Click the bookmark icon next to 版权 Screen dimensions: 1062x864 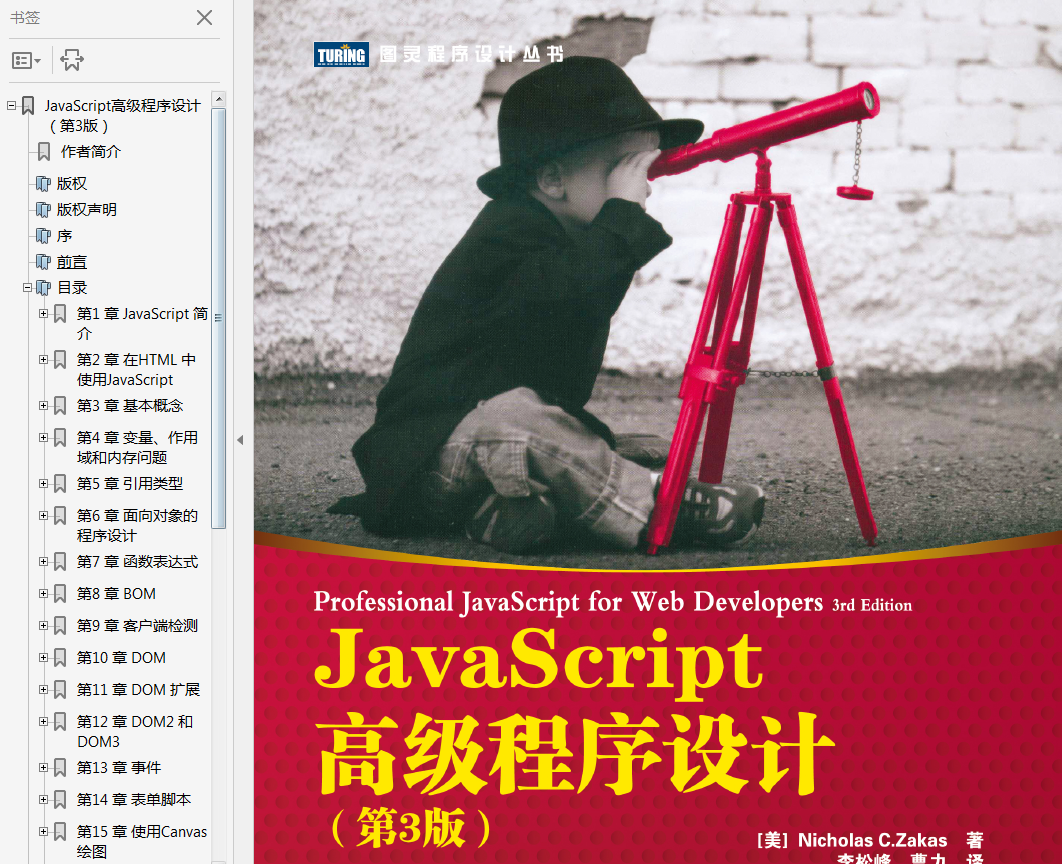coord(43,183)
